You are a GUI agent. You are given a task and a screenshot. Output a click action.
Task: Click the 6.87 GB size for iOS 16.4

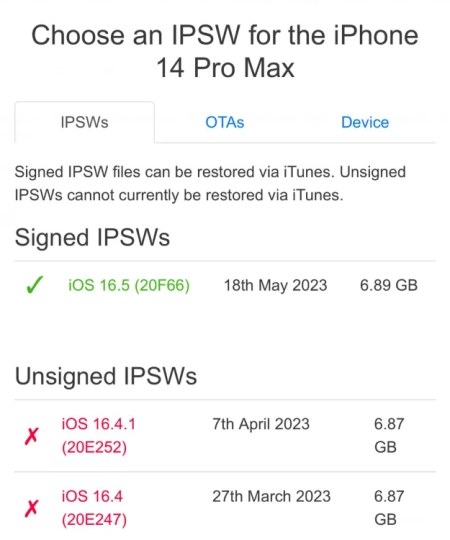[389, 508]
